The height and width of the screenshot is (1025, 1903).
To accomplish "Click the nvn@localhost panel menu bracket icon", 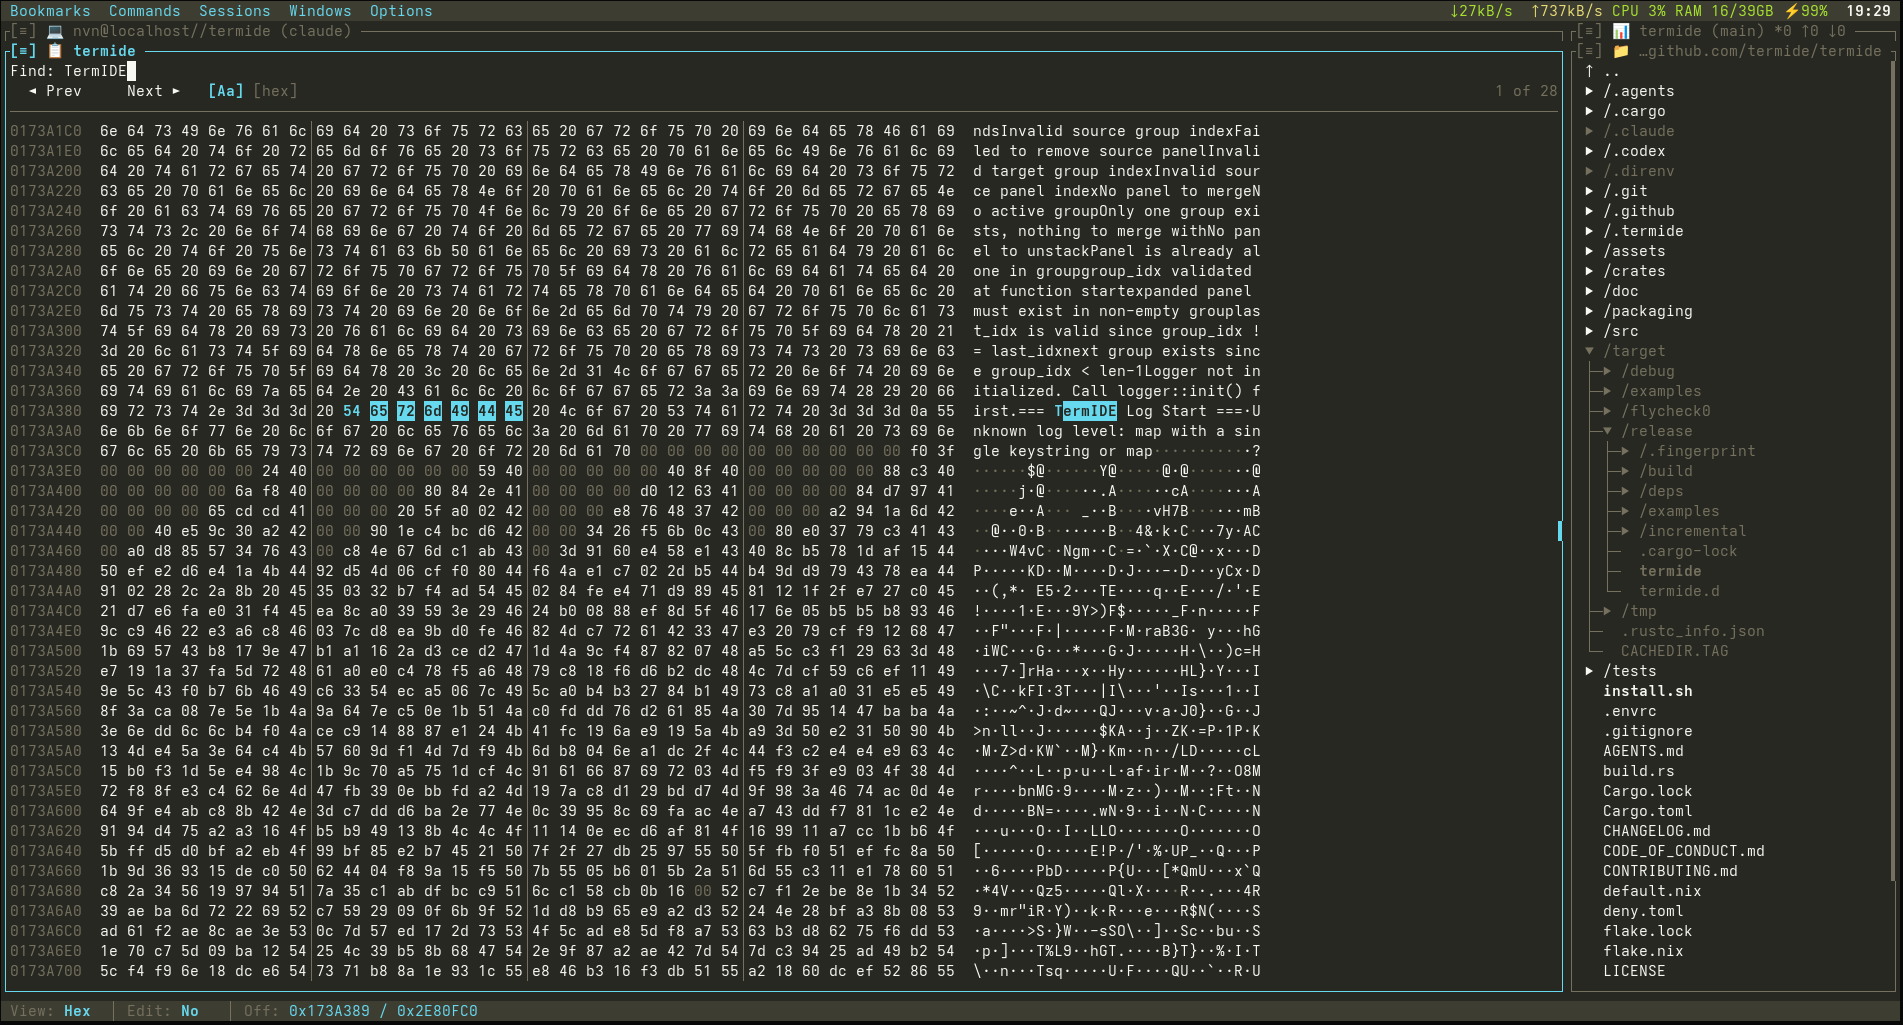I will point(23,31).
